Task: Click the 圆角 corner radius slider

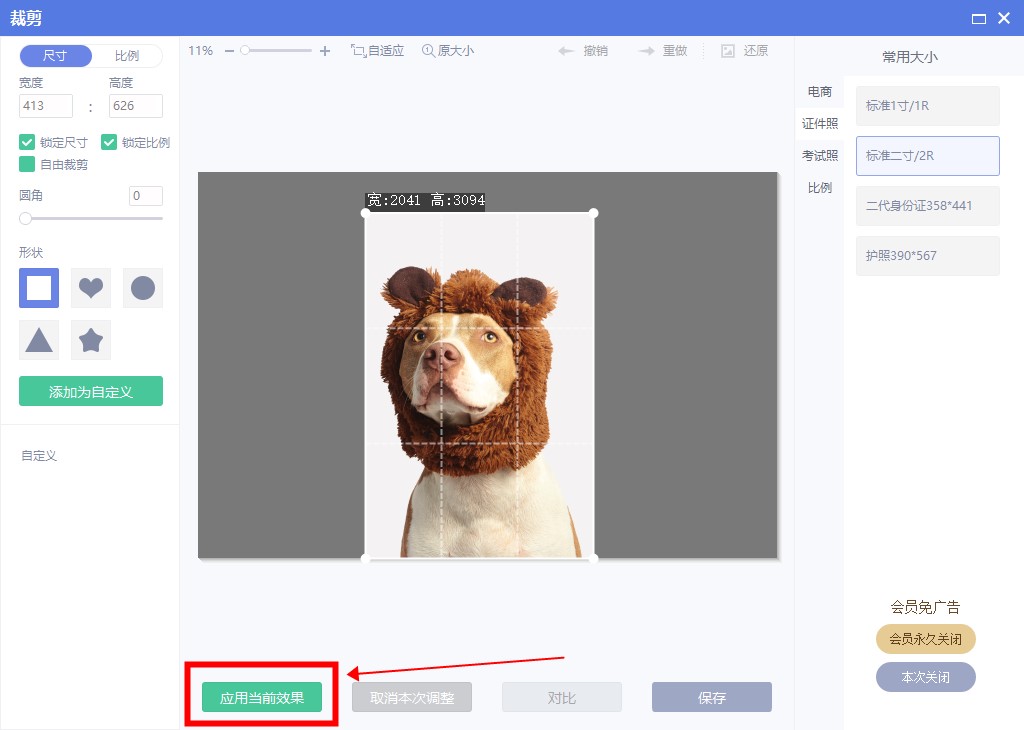Action: pyautogui.click(x=91, y=218)
